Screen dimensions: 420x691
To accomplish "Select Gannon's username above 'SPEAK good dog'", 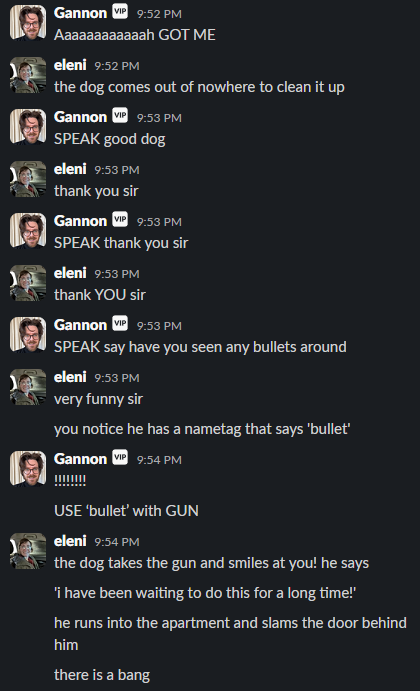I will pos(80,117).
